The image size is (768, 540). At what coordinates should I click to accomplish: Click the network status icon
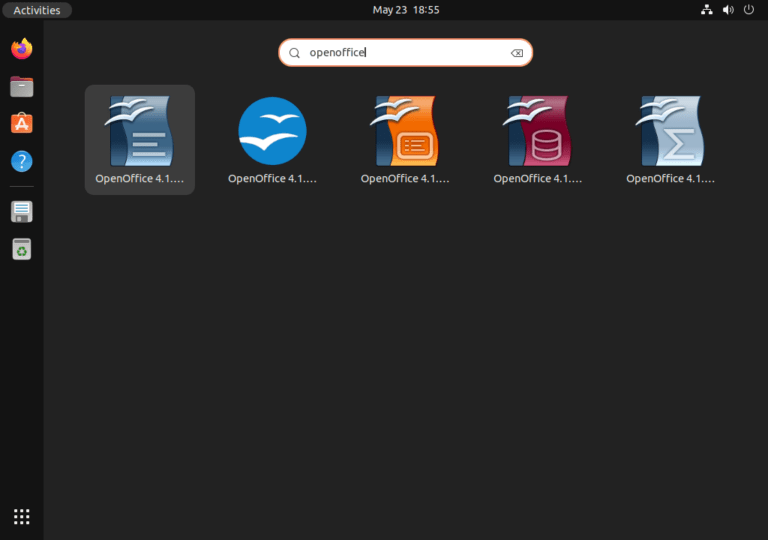tap(707, 10)
